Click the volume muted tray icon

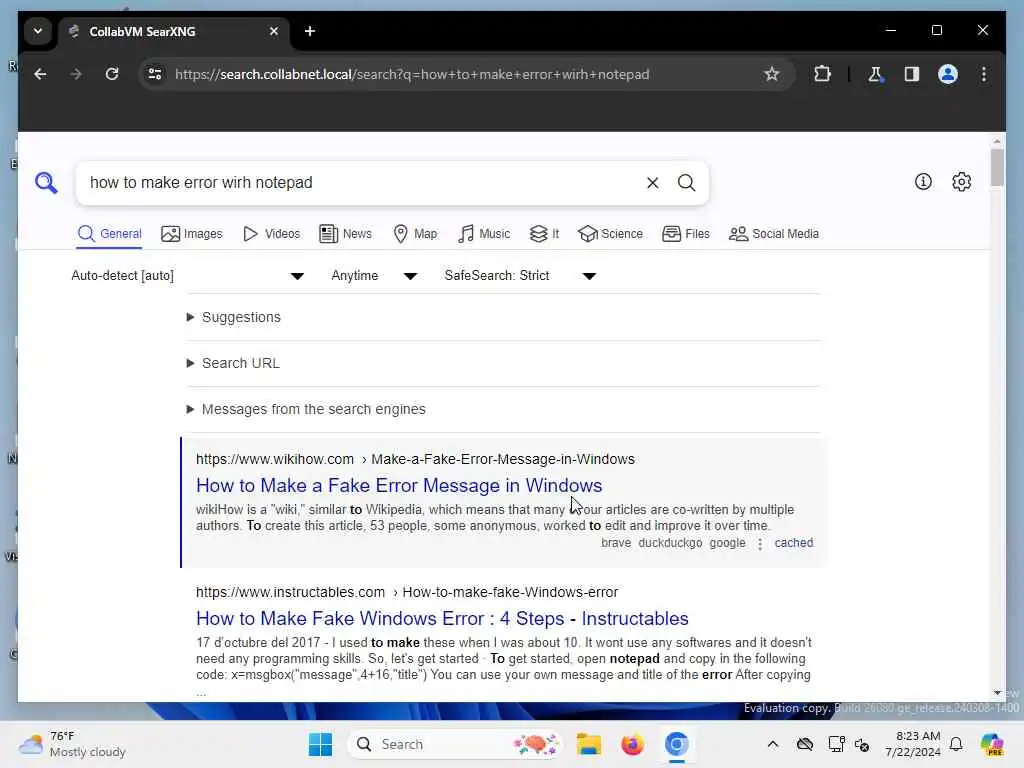pos(862,744)
